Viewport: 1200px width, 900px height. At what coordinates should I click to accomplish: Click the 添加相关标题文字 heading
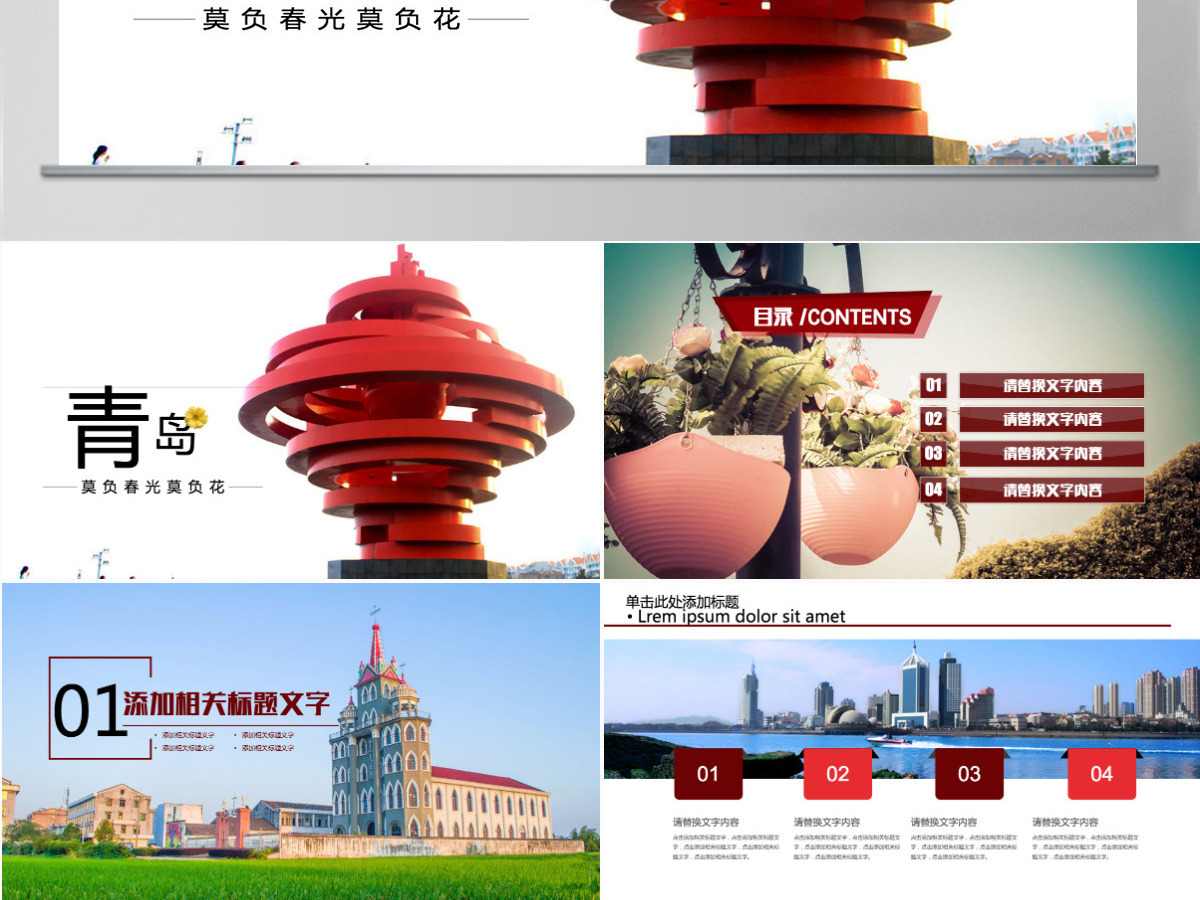[x=226, y=702]
